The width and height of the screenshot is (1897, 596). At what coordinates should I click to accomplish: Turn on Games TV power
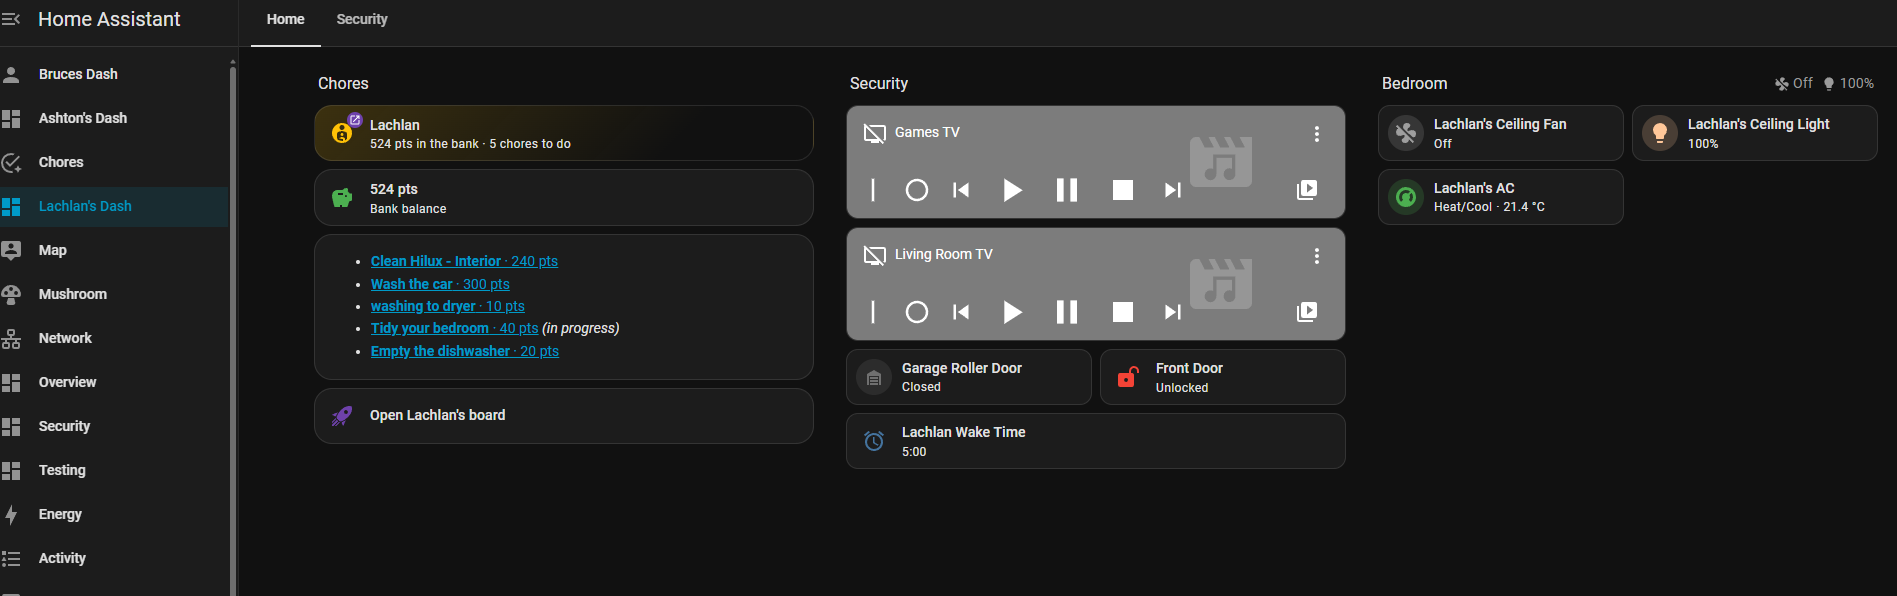(x=873, y=190)
